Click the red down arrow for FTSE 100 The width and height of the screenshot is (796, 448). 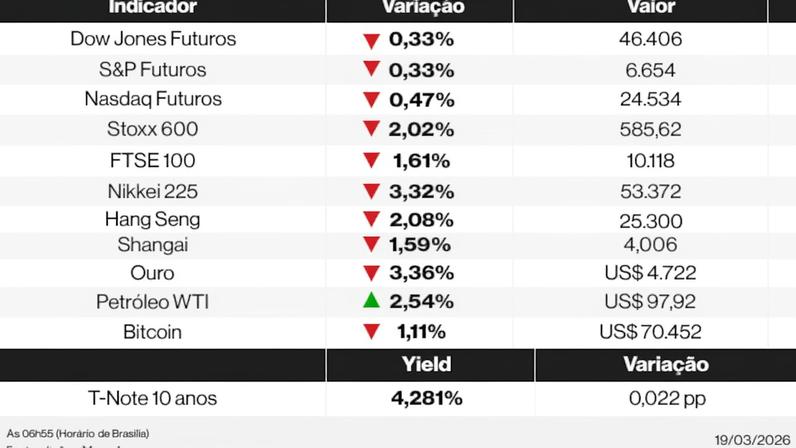click(372, 161)
